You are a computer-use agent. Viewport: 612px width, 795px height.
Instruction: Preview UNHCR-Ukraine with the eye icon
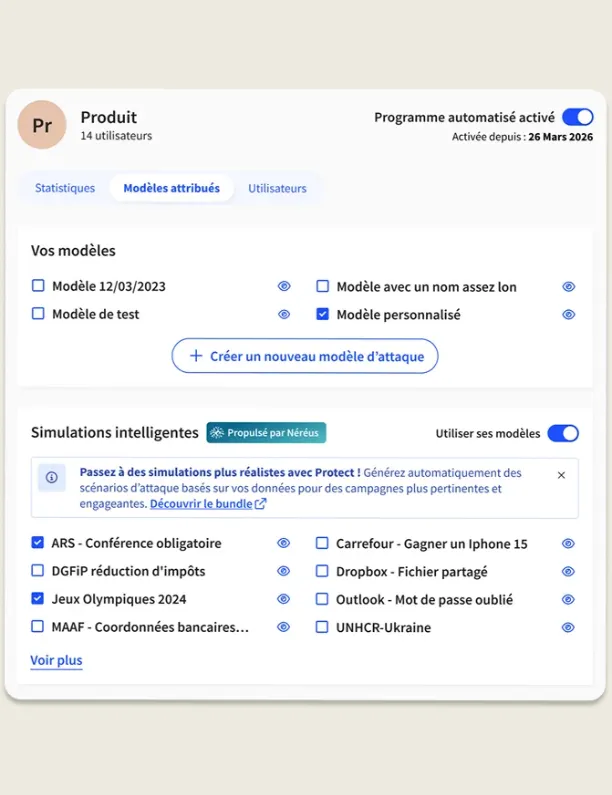[x=568, y=627]
